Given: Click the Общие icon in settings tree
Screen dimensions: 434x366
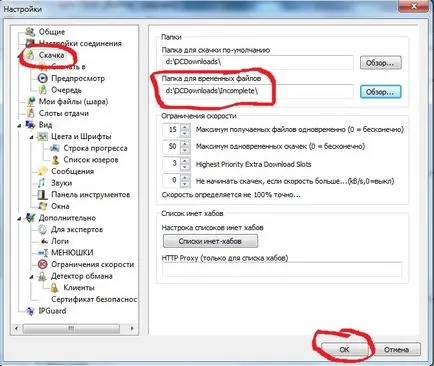Looking at the screenshot, I should click(x=30, y=32).
